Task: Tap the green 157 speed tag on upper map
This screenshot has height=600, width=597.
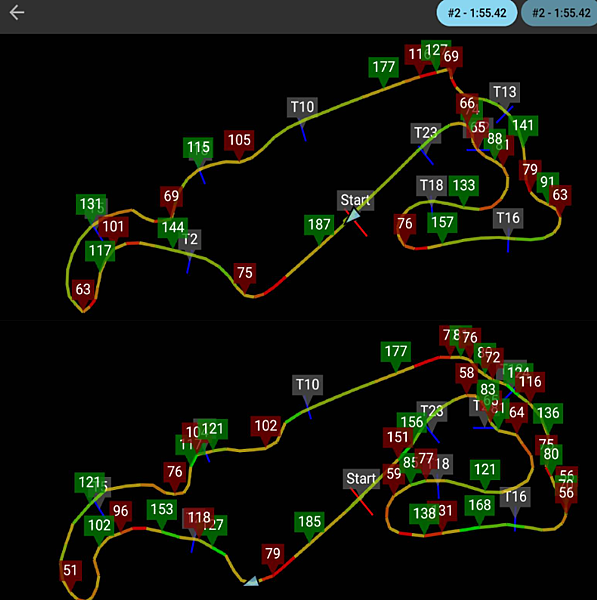Action: coord(442,222)
